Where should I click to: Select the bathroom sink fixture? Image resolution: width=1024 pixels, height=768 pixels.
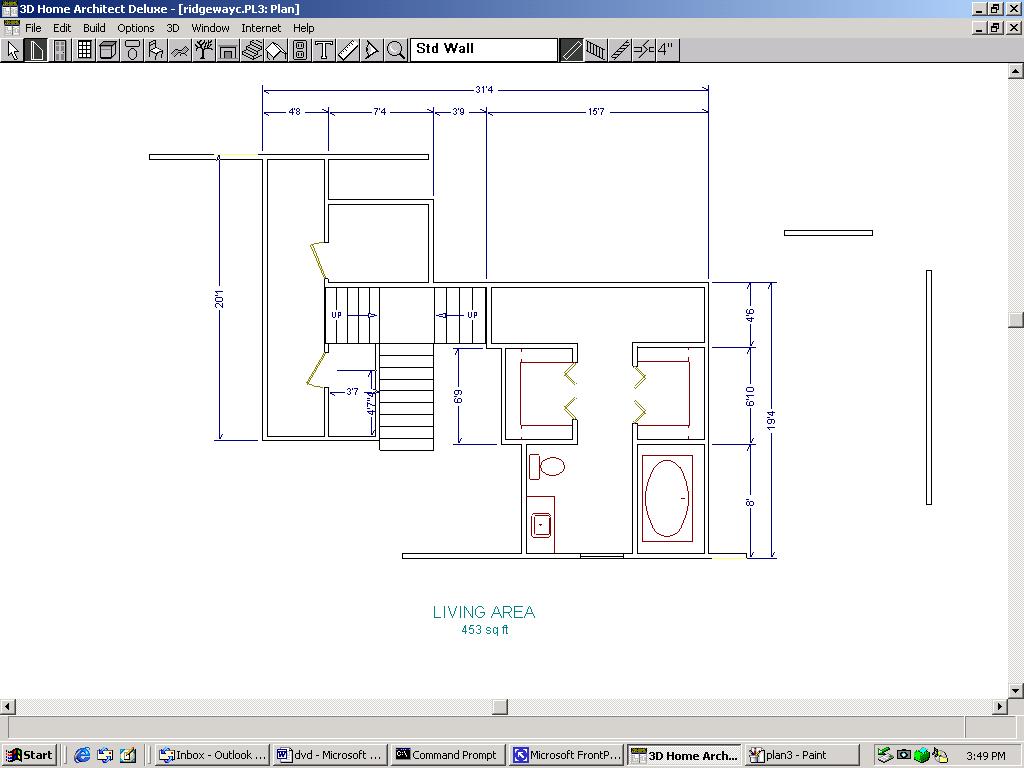(541, 525)
